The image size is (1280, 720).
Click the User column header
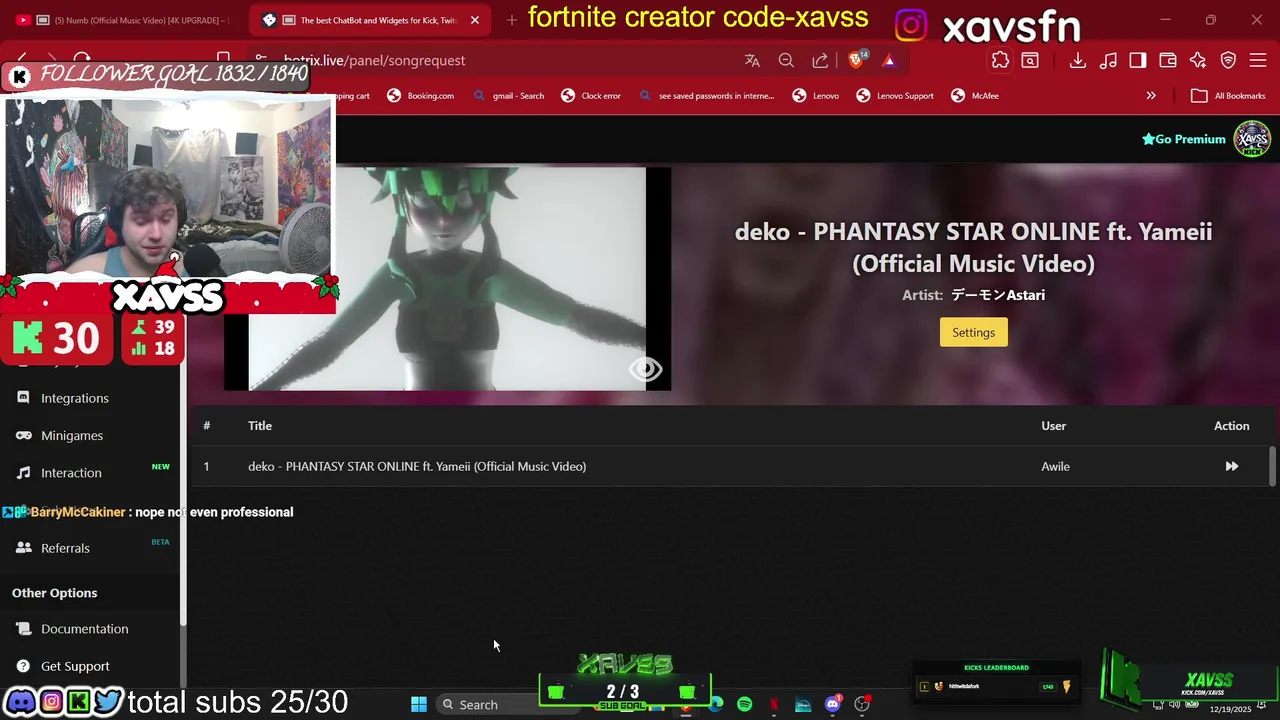coord(1053,426)
